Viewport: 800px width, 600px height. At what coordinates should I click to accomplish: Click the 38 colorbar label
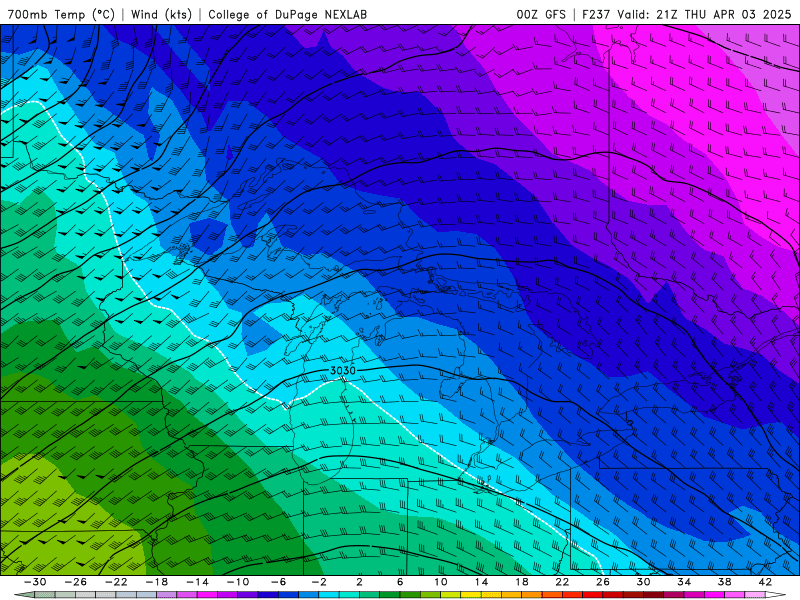click(724, 582)
